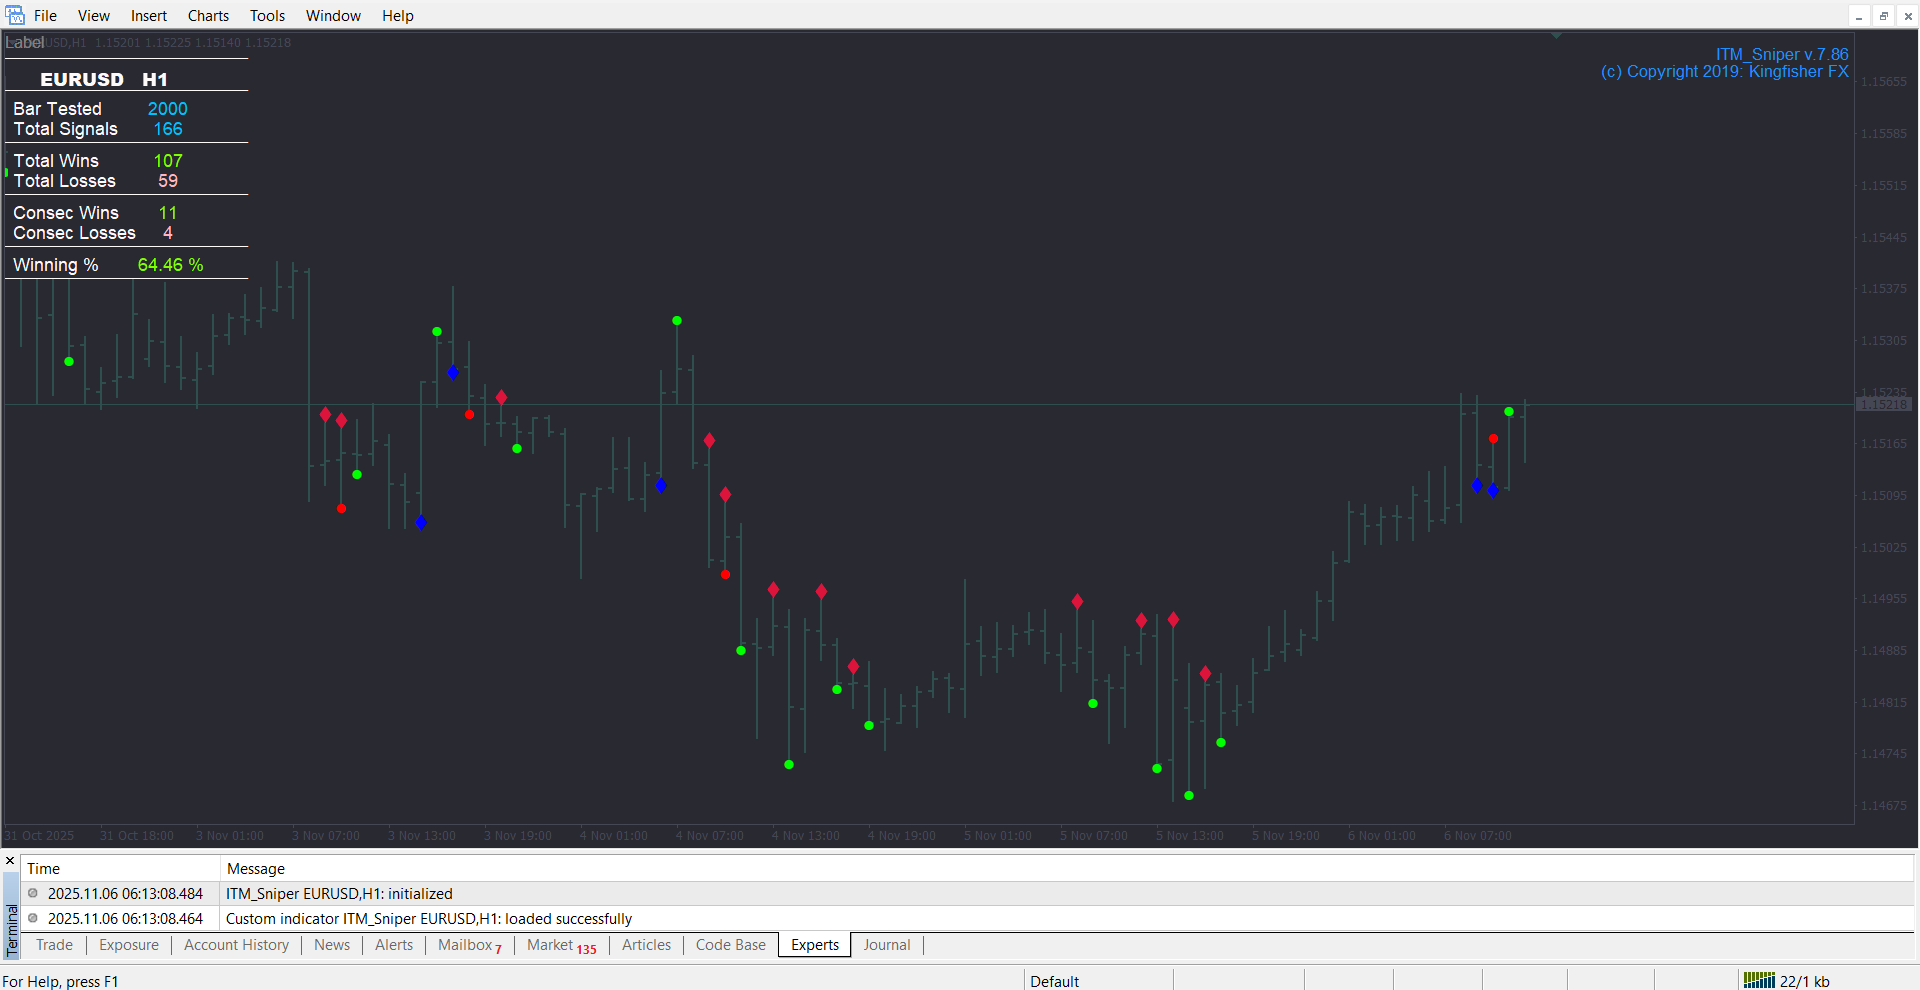Expand the Window menu

point(333,16)
